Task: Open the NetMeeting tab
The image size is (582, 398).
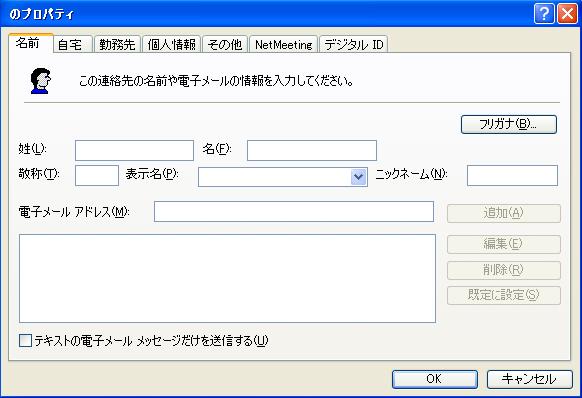Action: (284, 45)
